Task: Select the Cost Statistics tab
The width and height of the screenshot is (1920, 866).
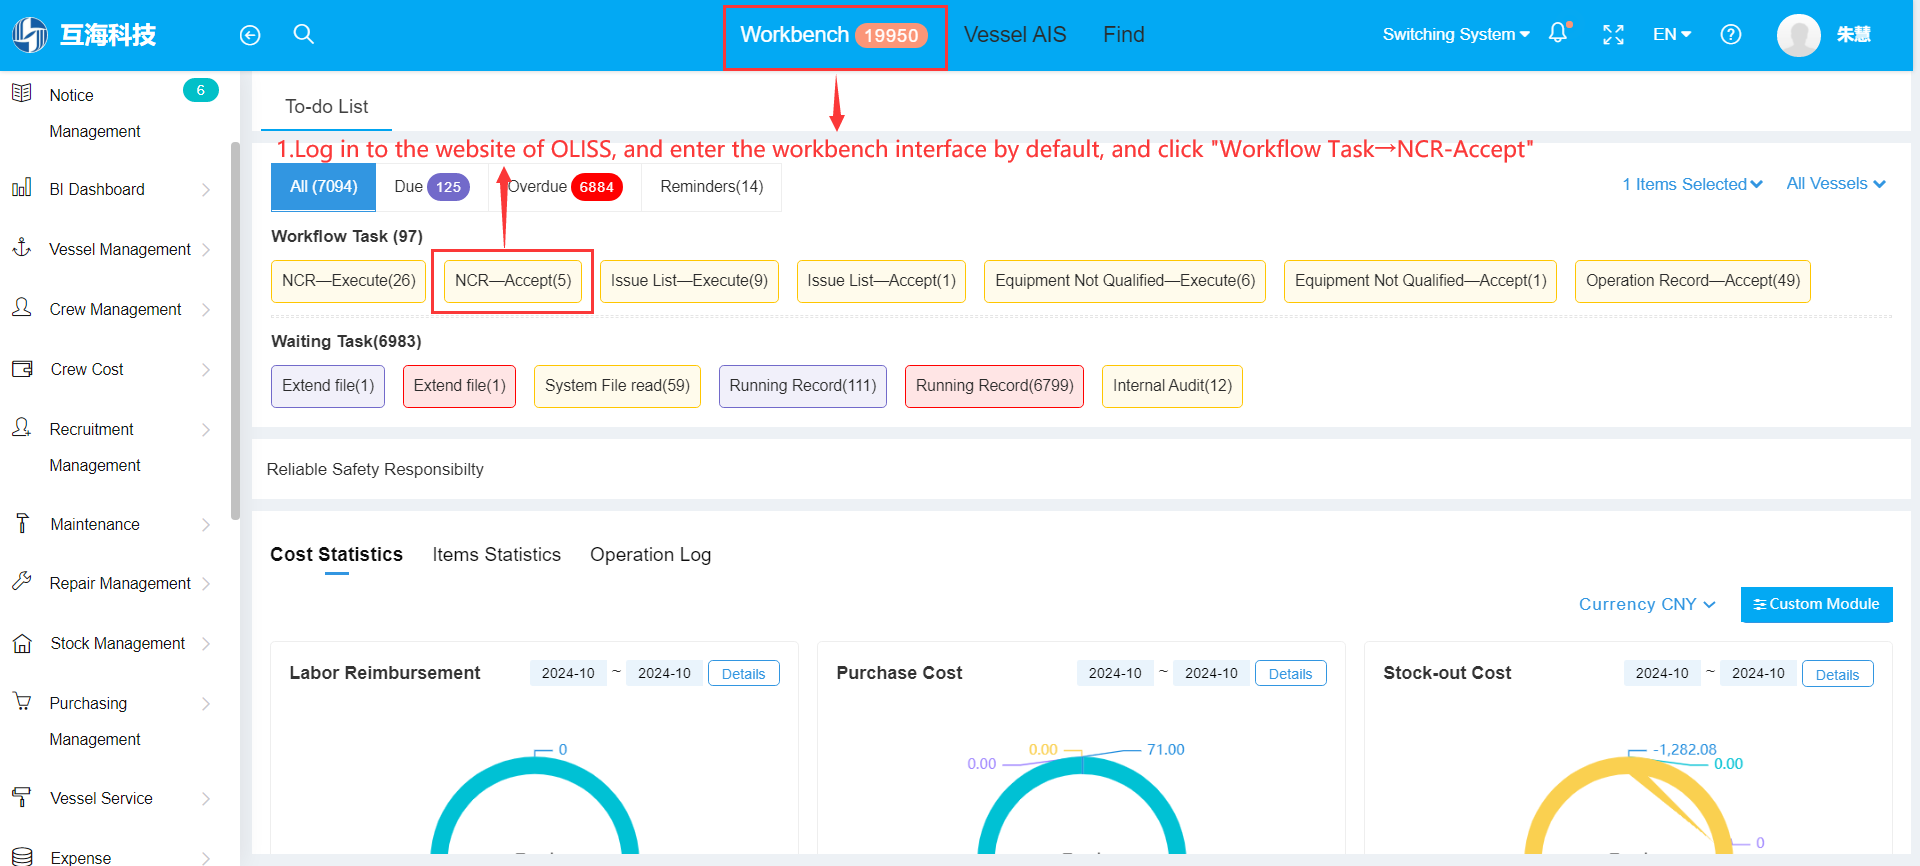Action: 336,554
